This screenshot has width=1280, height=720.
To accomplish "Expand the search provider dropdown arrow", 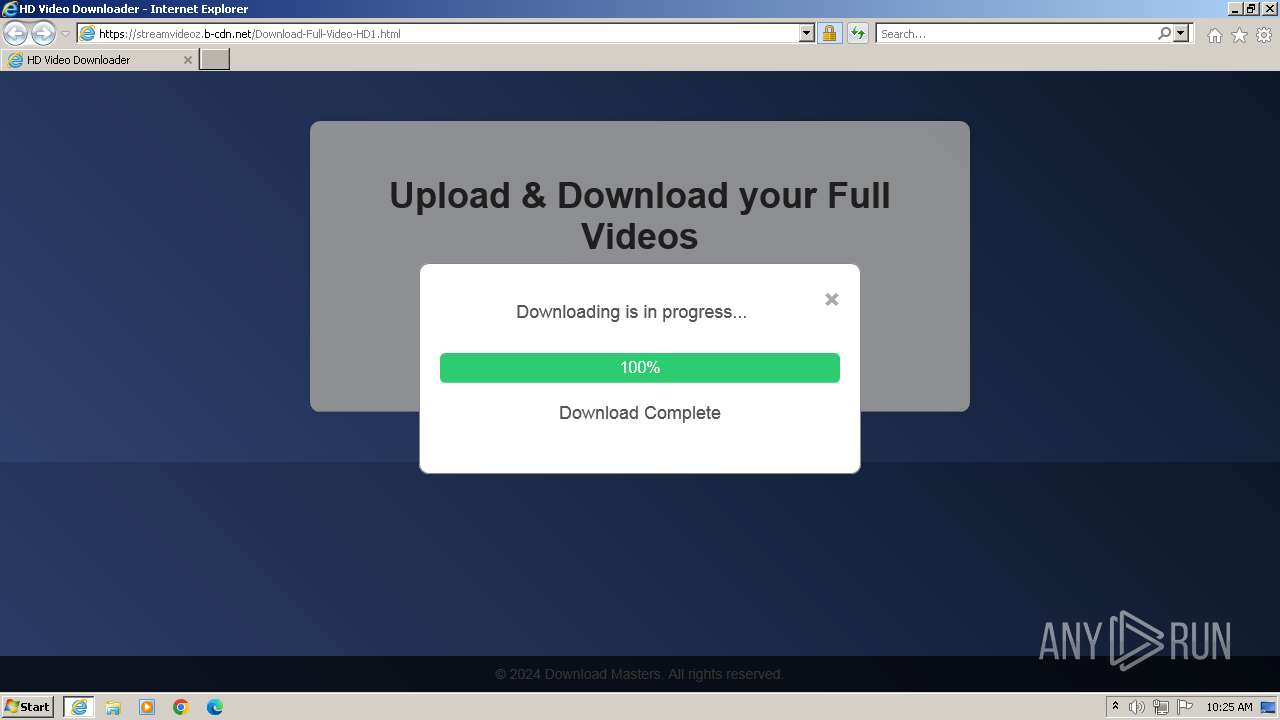I will pyautogui.click(x=1181, y=34).
